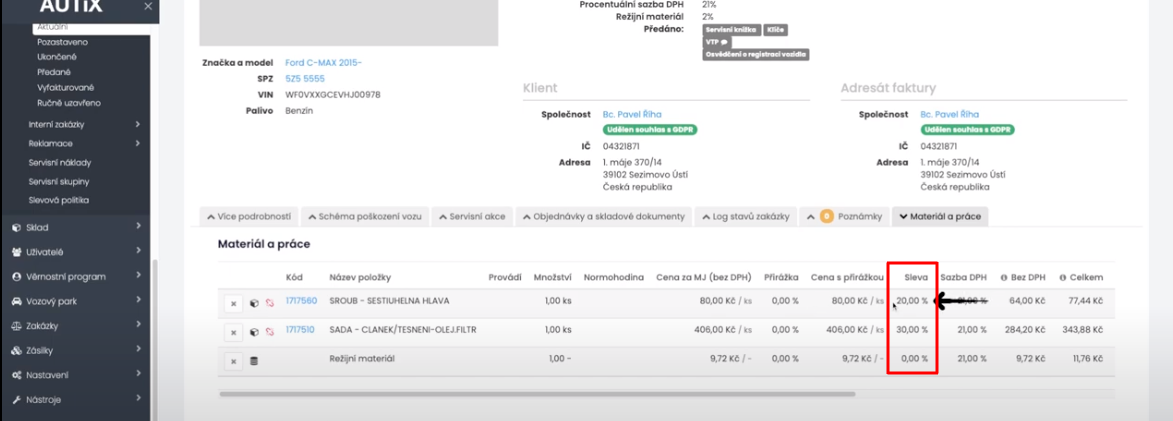Click the Sklad box icon
The image size is (1173, 421).
point(16,227)
